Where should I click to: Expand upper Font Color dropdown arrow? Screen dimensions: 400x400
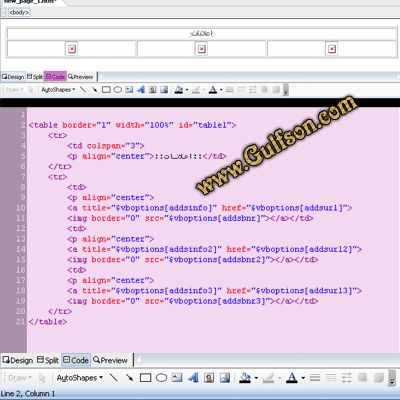pos(221,90)
